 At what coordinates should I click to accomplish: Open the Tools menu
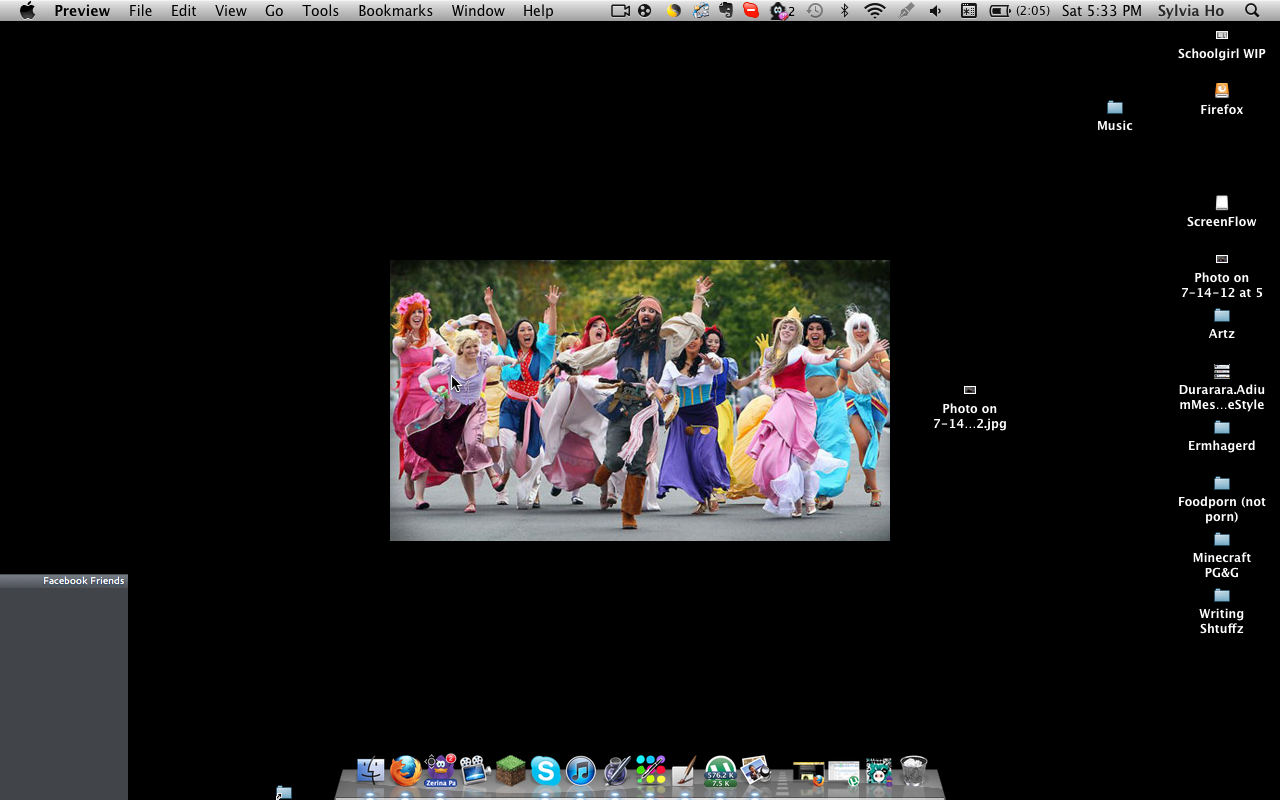[x=321, y=11]
